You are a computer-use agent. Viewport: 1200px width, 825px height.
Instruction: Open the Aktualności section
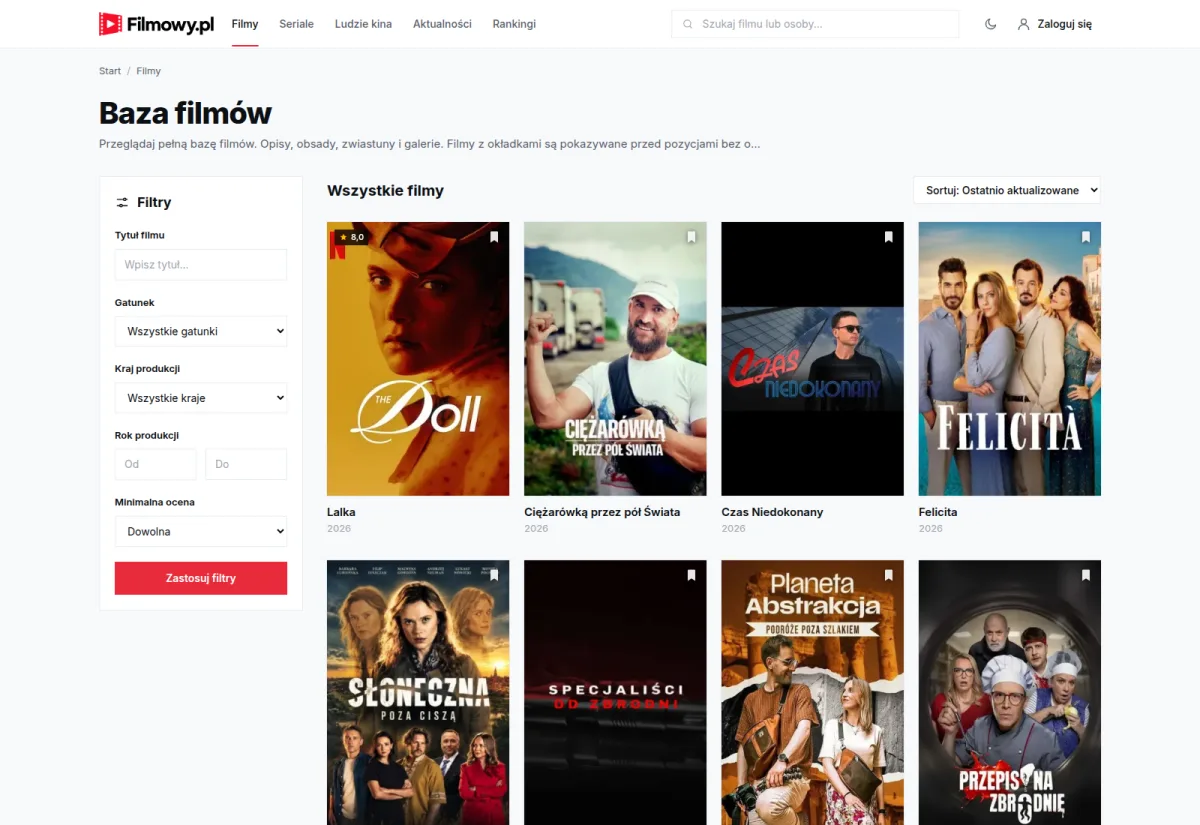(x=442, y=24)
